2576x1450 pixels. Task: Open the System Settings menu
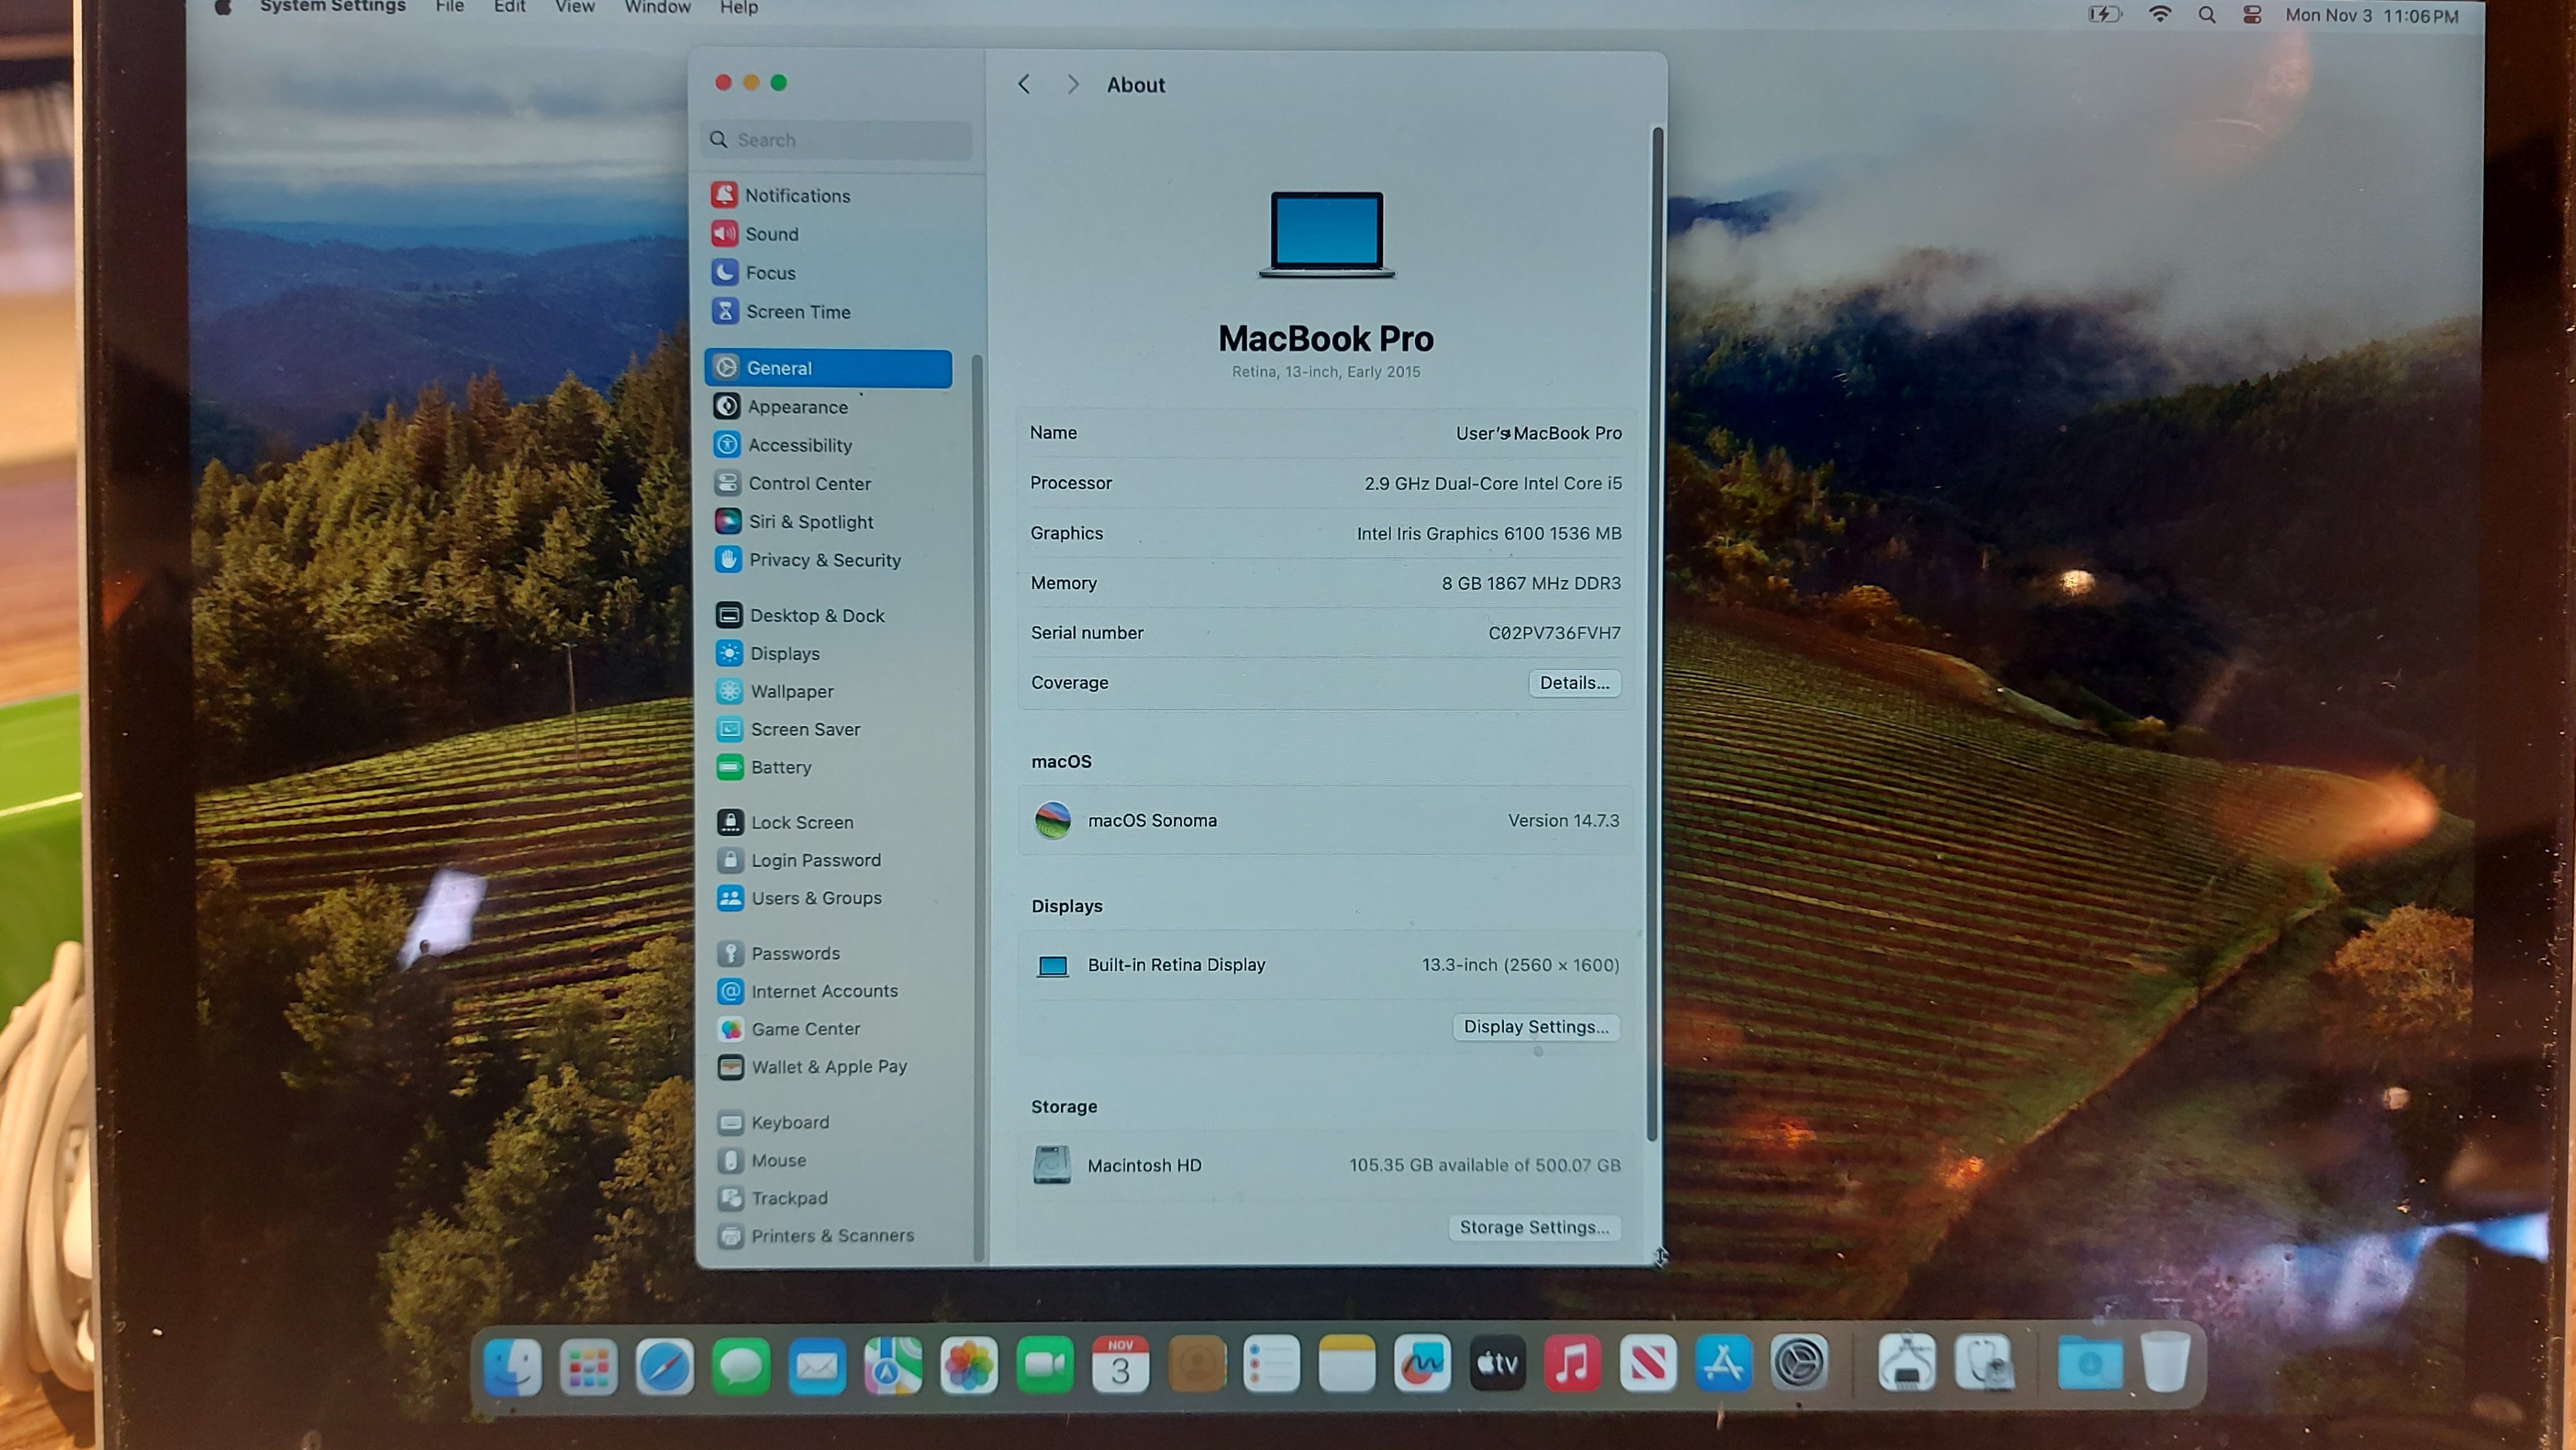pos(333,7)
